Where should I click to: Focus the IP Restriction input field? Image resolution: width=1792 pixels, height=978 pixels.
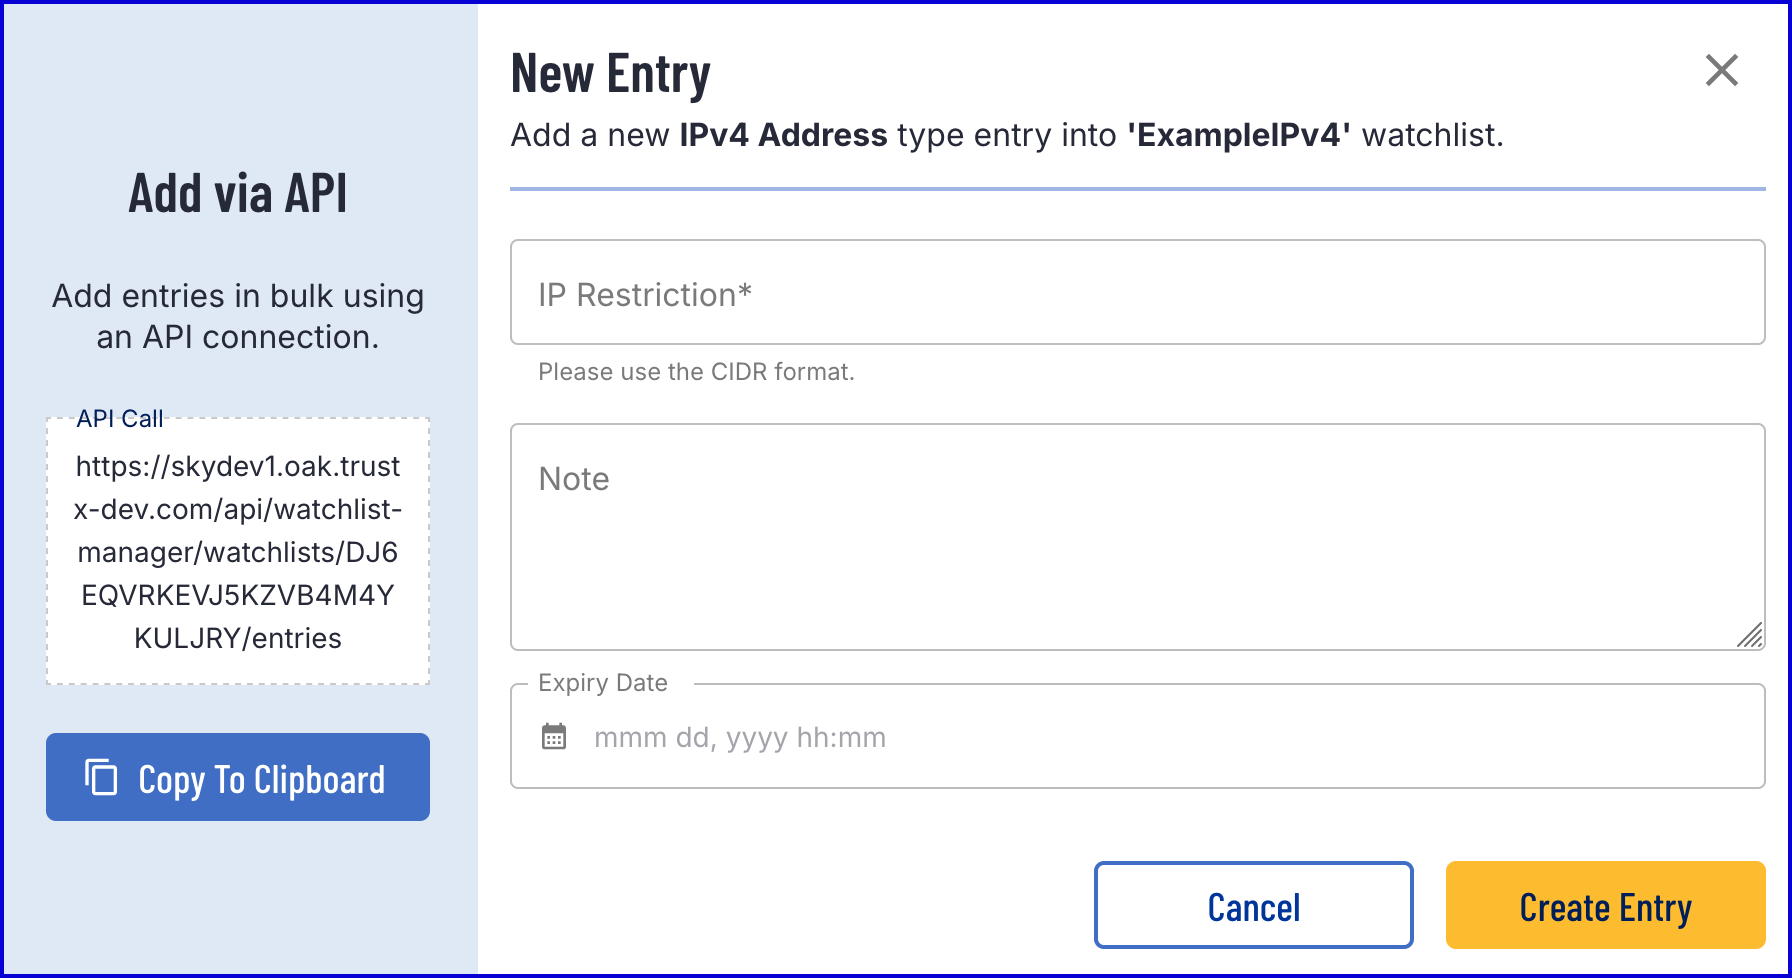1137,293
